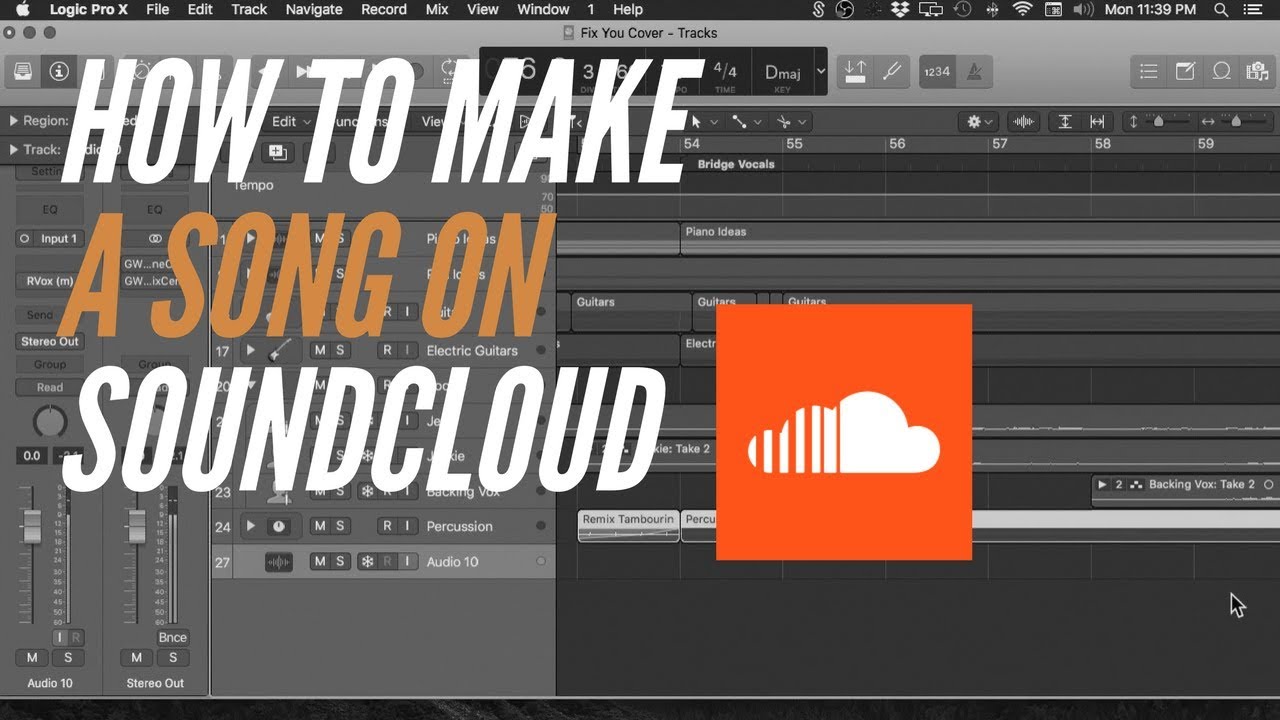The width and height of the screenshot is (1280, 720).
Task: Open the Media Browser
Action: coord(1258,71)
